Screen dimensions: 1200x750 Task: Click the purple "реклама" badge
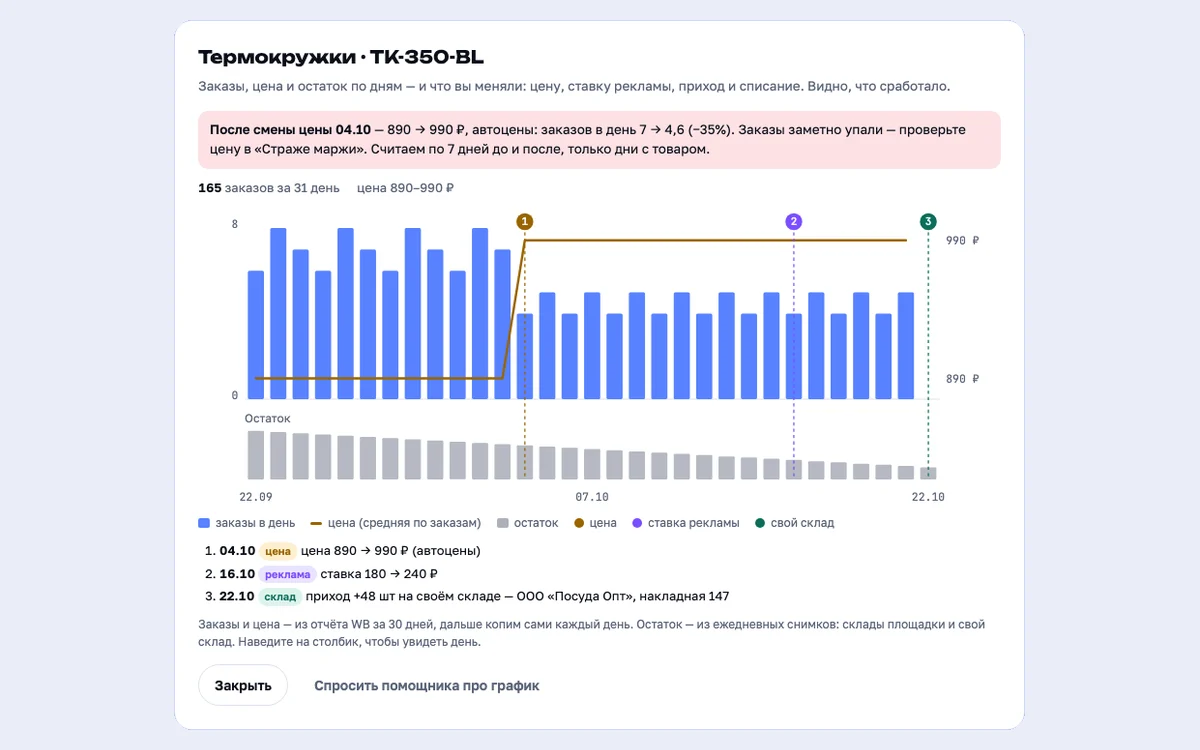tap(288, 574)
